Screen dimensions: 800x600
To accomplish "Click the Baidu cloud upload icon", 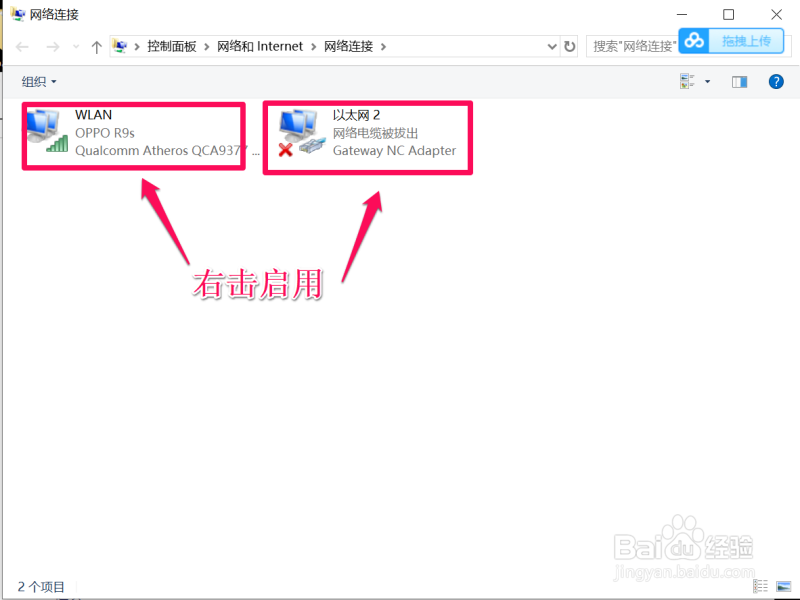I will (x=694, y=41).
